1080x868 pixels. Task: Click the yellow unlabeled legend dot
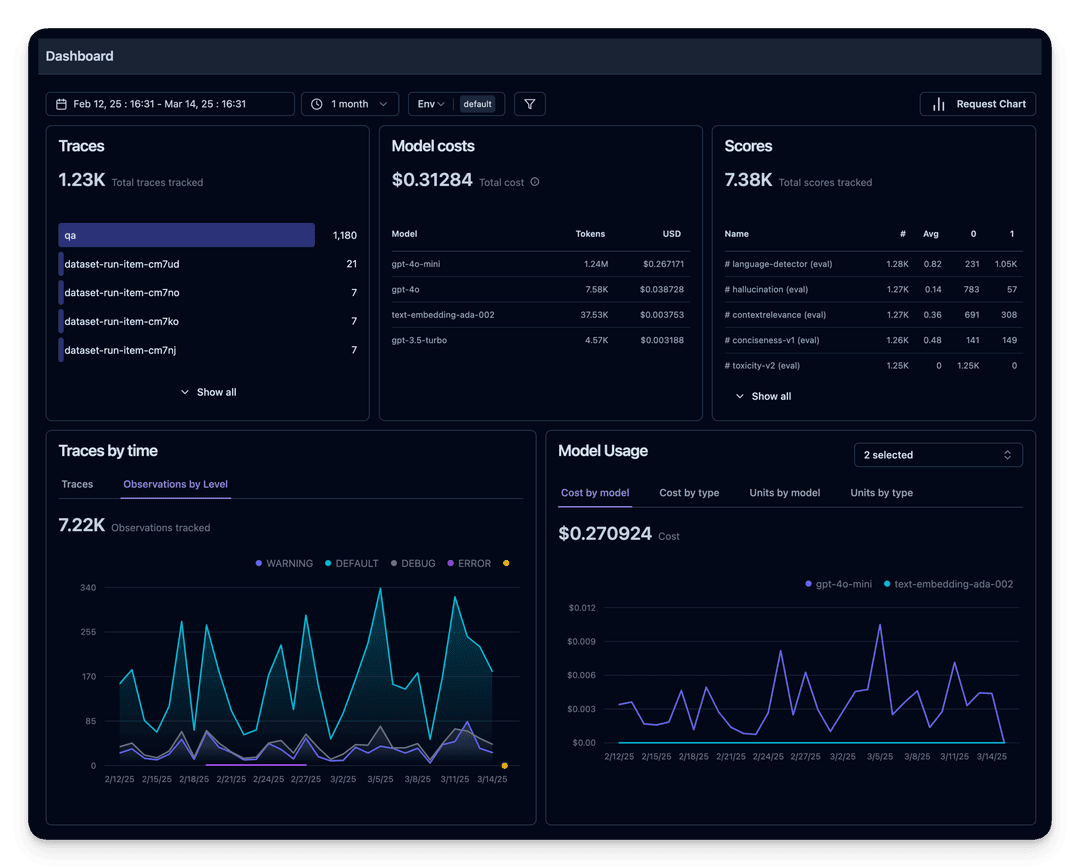[x=506, y=564]
